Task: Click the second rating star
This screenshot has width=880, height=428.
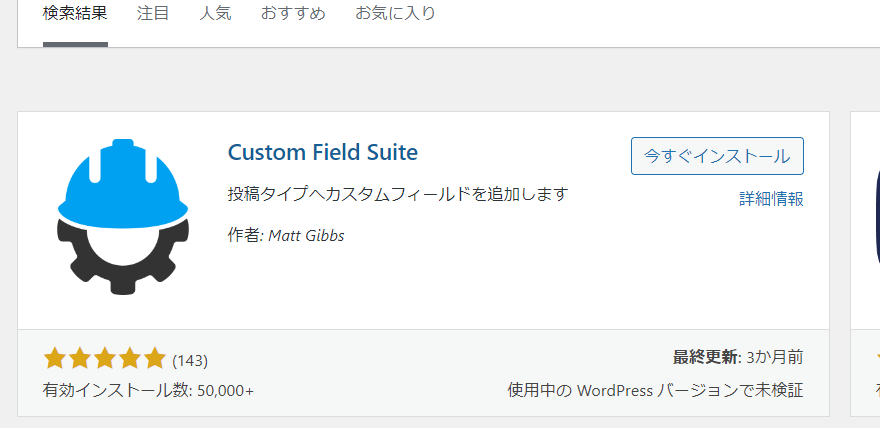Action: 80,358
